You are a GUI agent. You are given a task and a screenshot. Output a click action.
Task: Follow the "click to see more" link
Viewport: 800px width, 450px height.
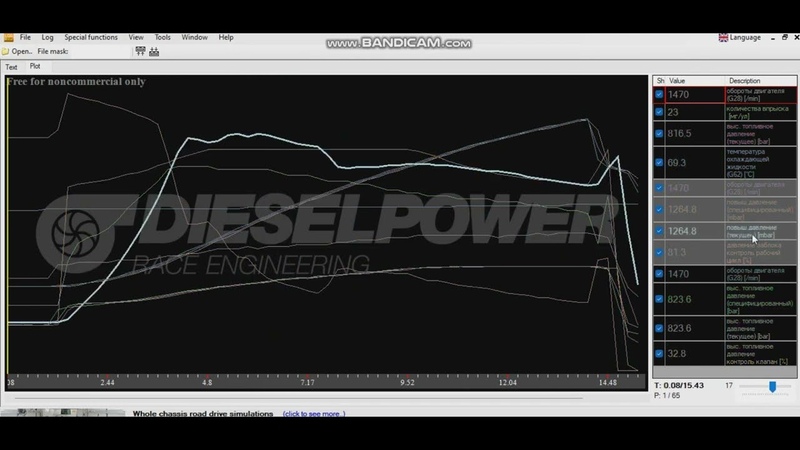[x=314, y=414]
